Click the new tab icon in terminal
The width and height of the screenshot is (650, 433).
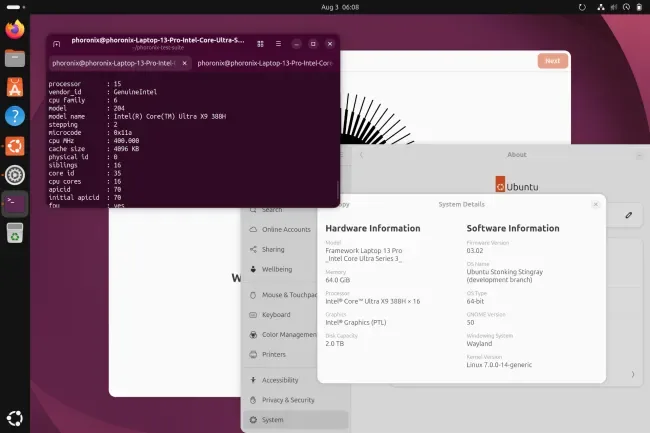(x=57, y=44)
